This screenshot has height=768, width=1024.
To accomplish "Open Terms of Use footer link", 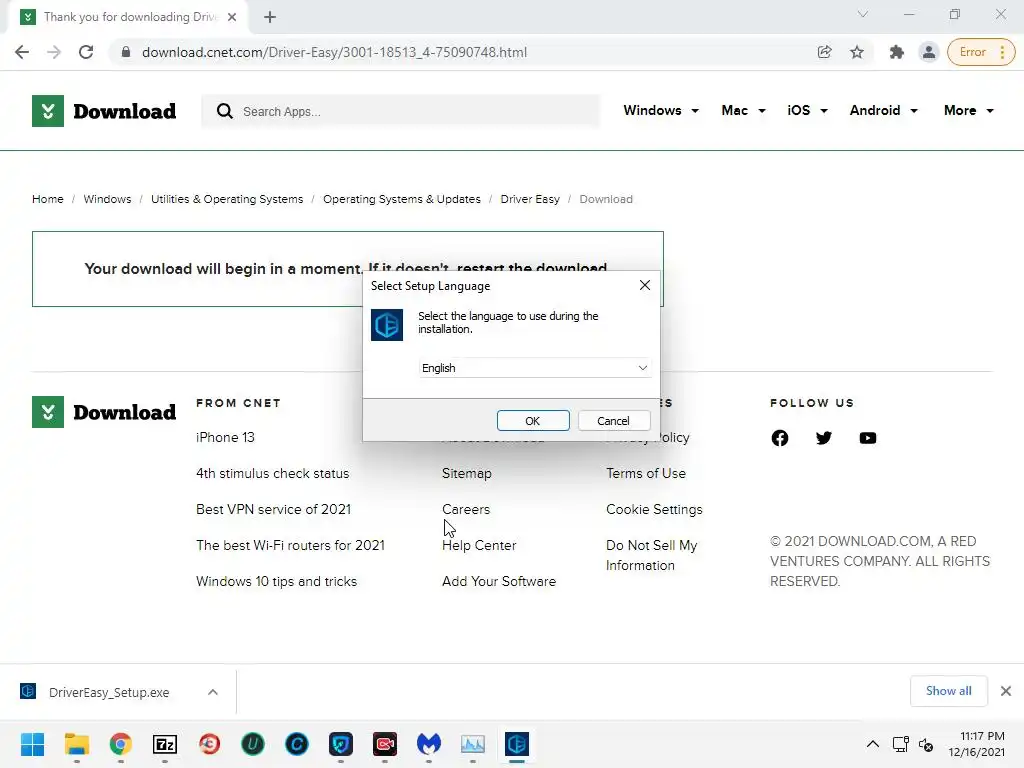I will click(x=646, y=473).
